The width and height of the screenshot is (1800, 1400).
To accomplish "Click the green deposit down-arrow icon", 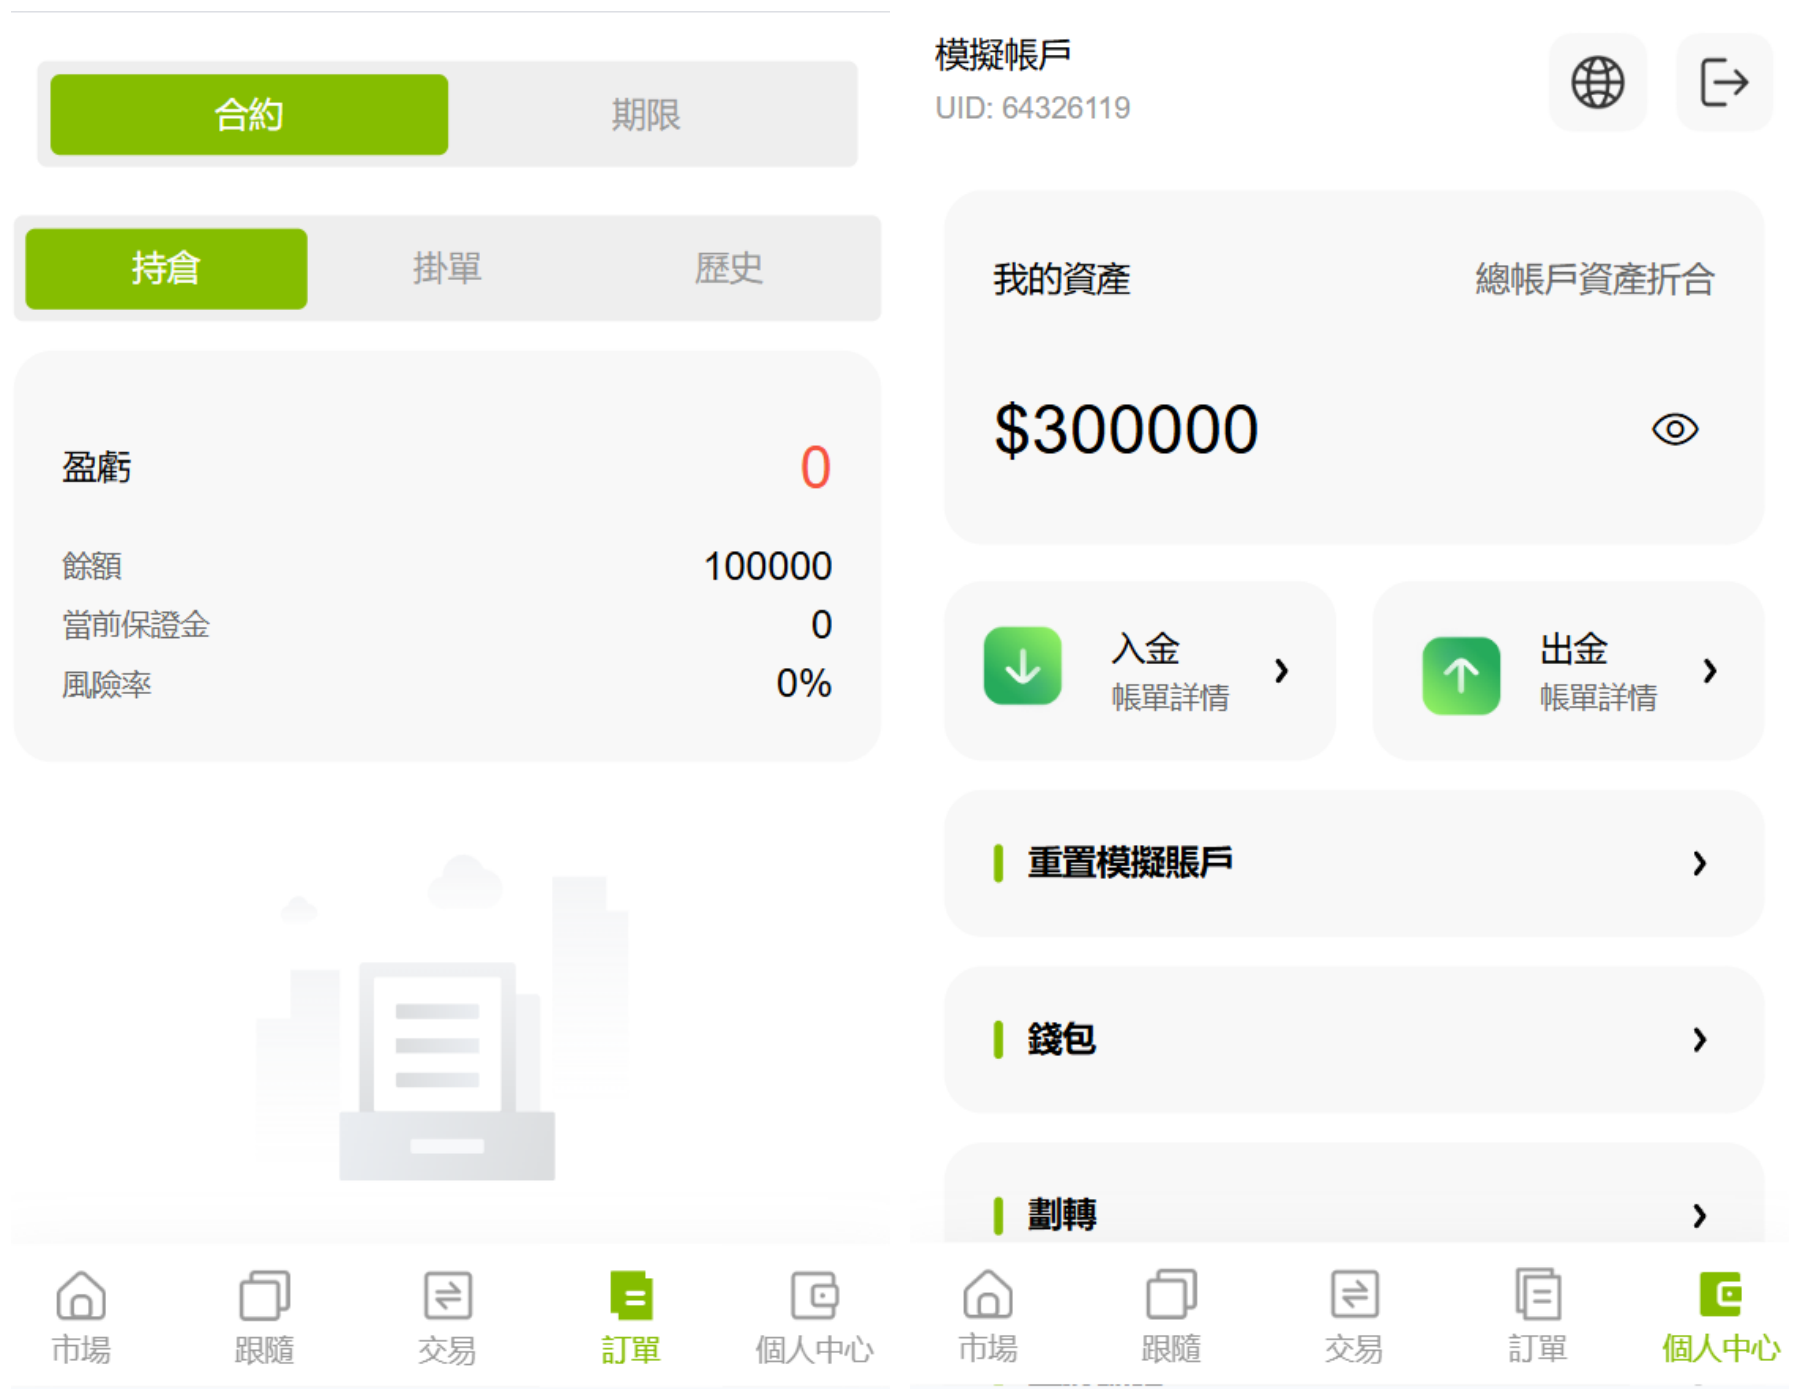I will pyautogui.click(x=1022, y=667).
